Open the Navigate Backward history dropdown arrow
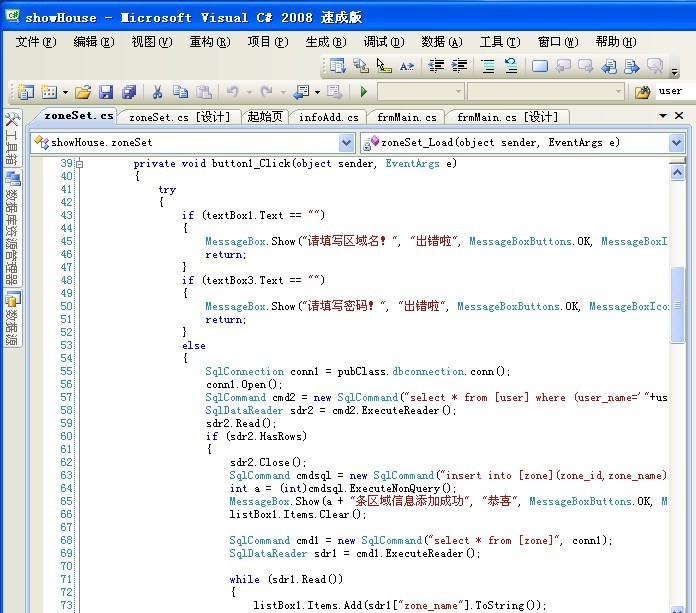Viewport: 696px width, 613px height. click(x=317, y=92)
